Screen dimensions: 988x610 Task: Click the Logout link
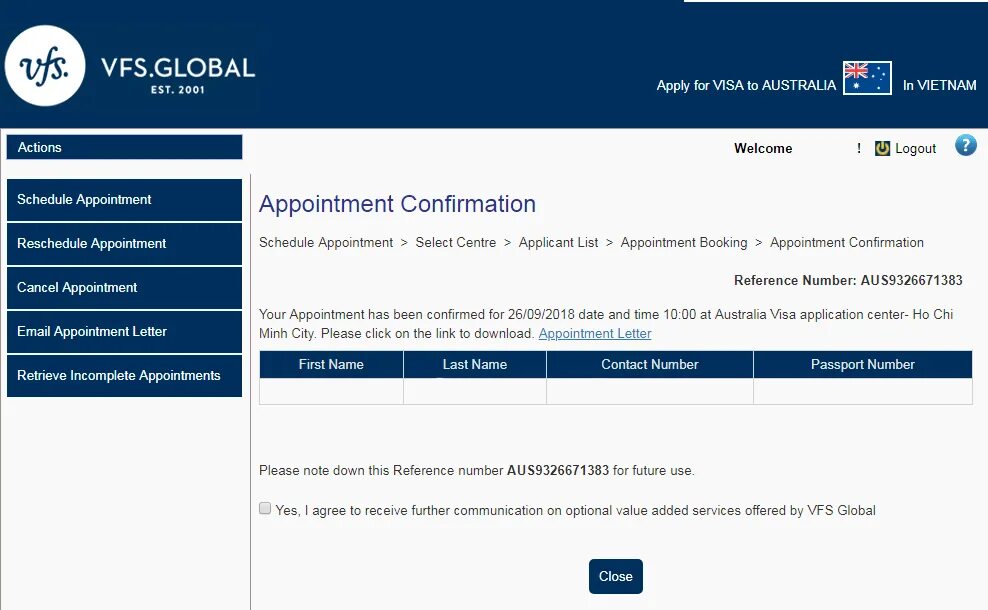click(915, 148)
